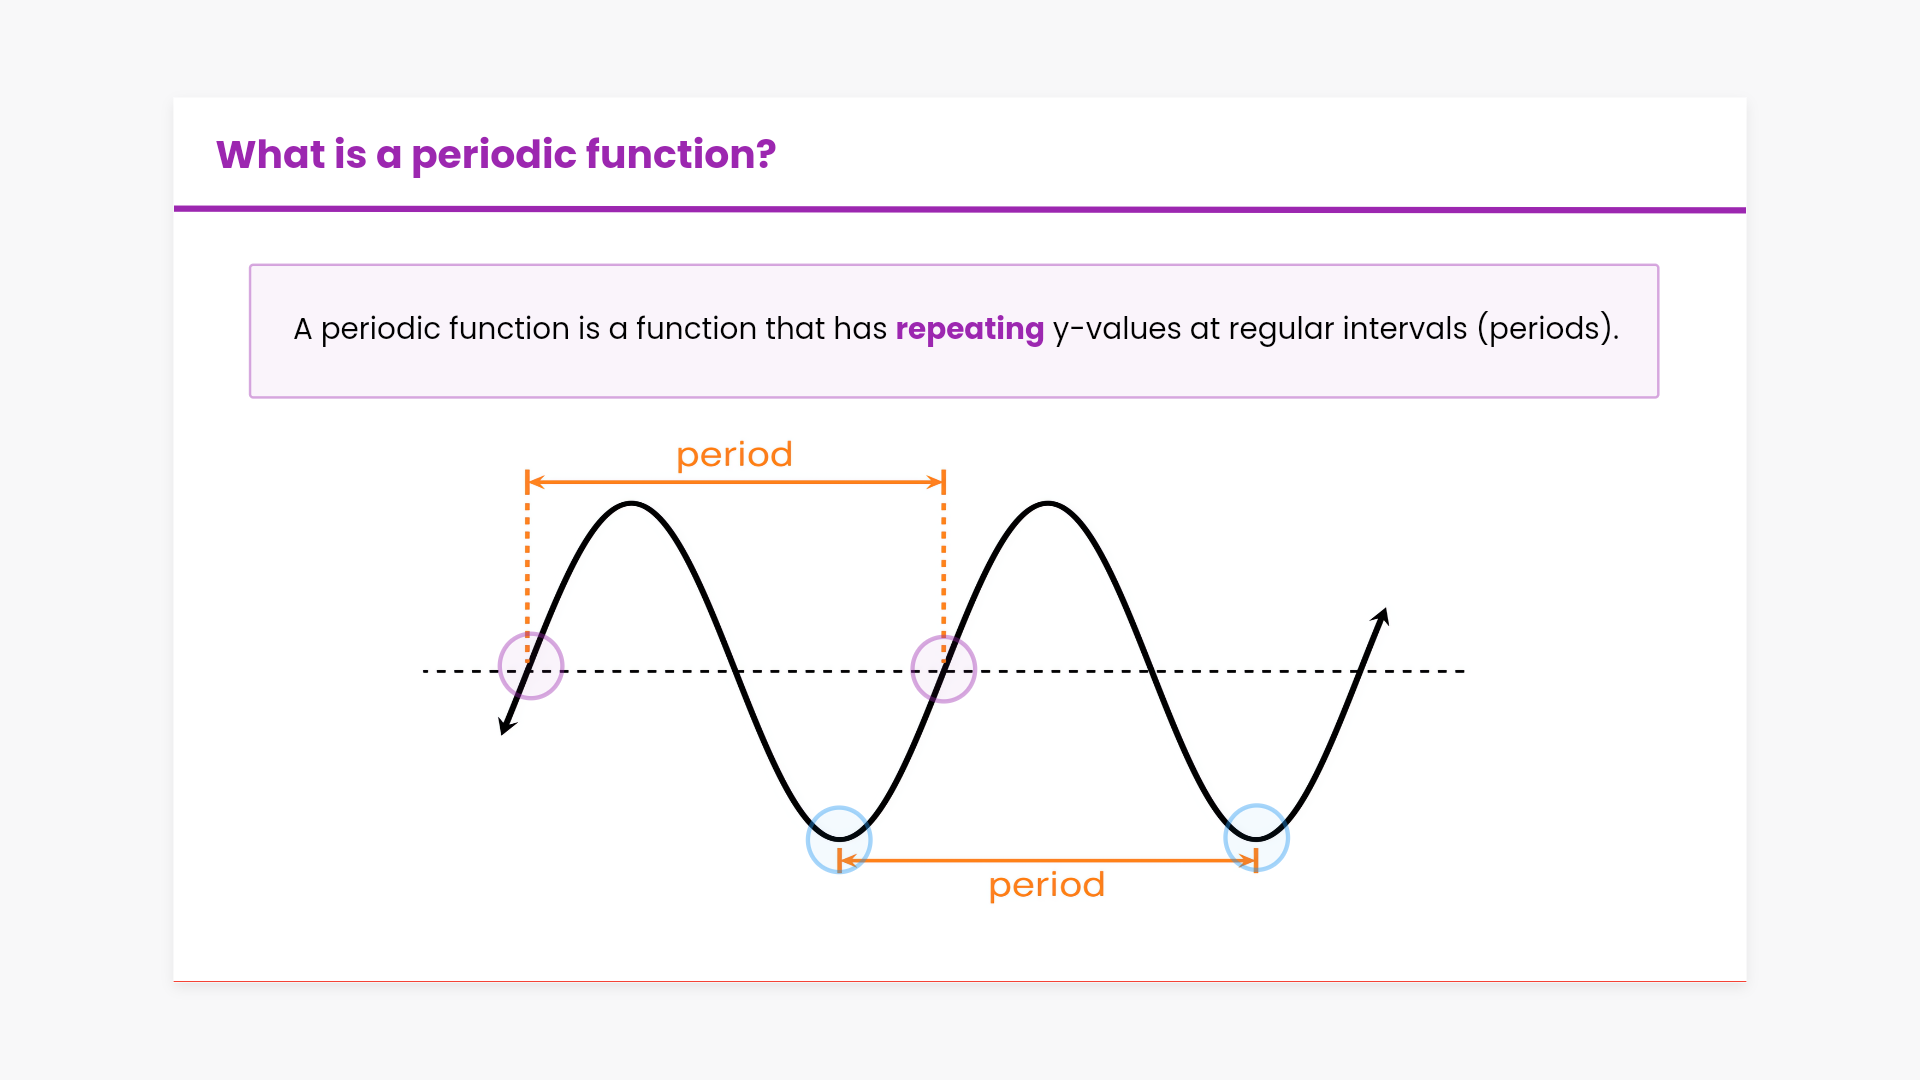Click the first peak of the wave

pyautogui.click(x=632, y=504)
